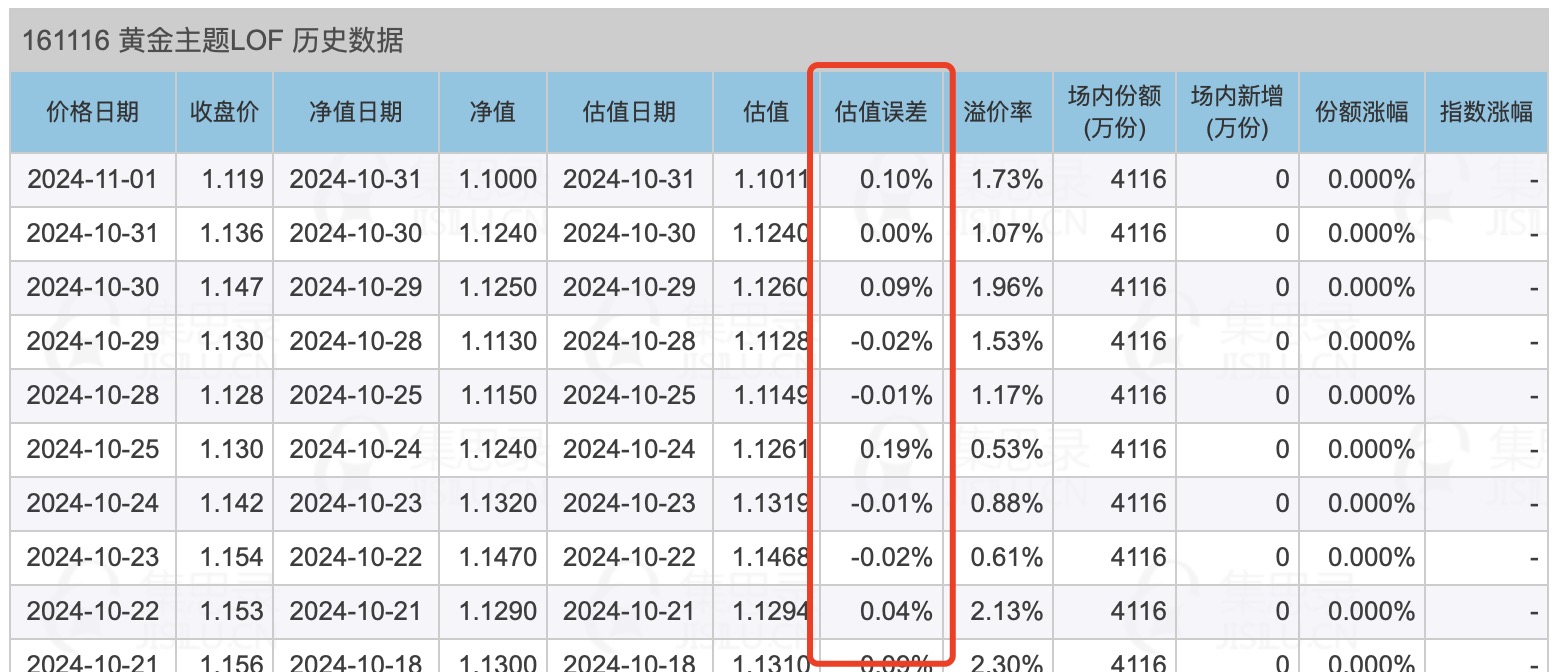This screenshot has height=672, width=1556.
Task: Click the 场内份额(万份) column header
Action: [x=1114, y=112]
